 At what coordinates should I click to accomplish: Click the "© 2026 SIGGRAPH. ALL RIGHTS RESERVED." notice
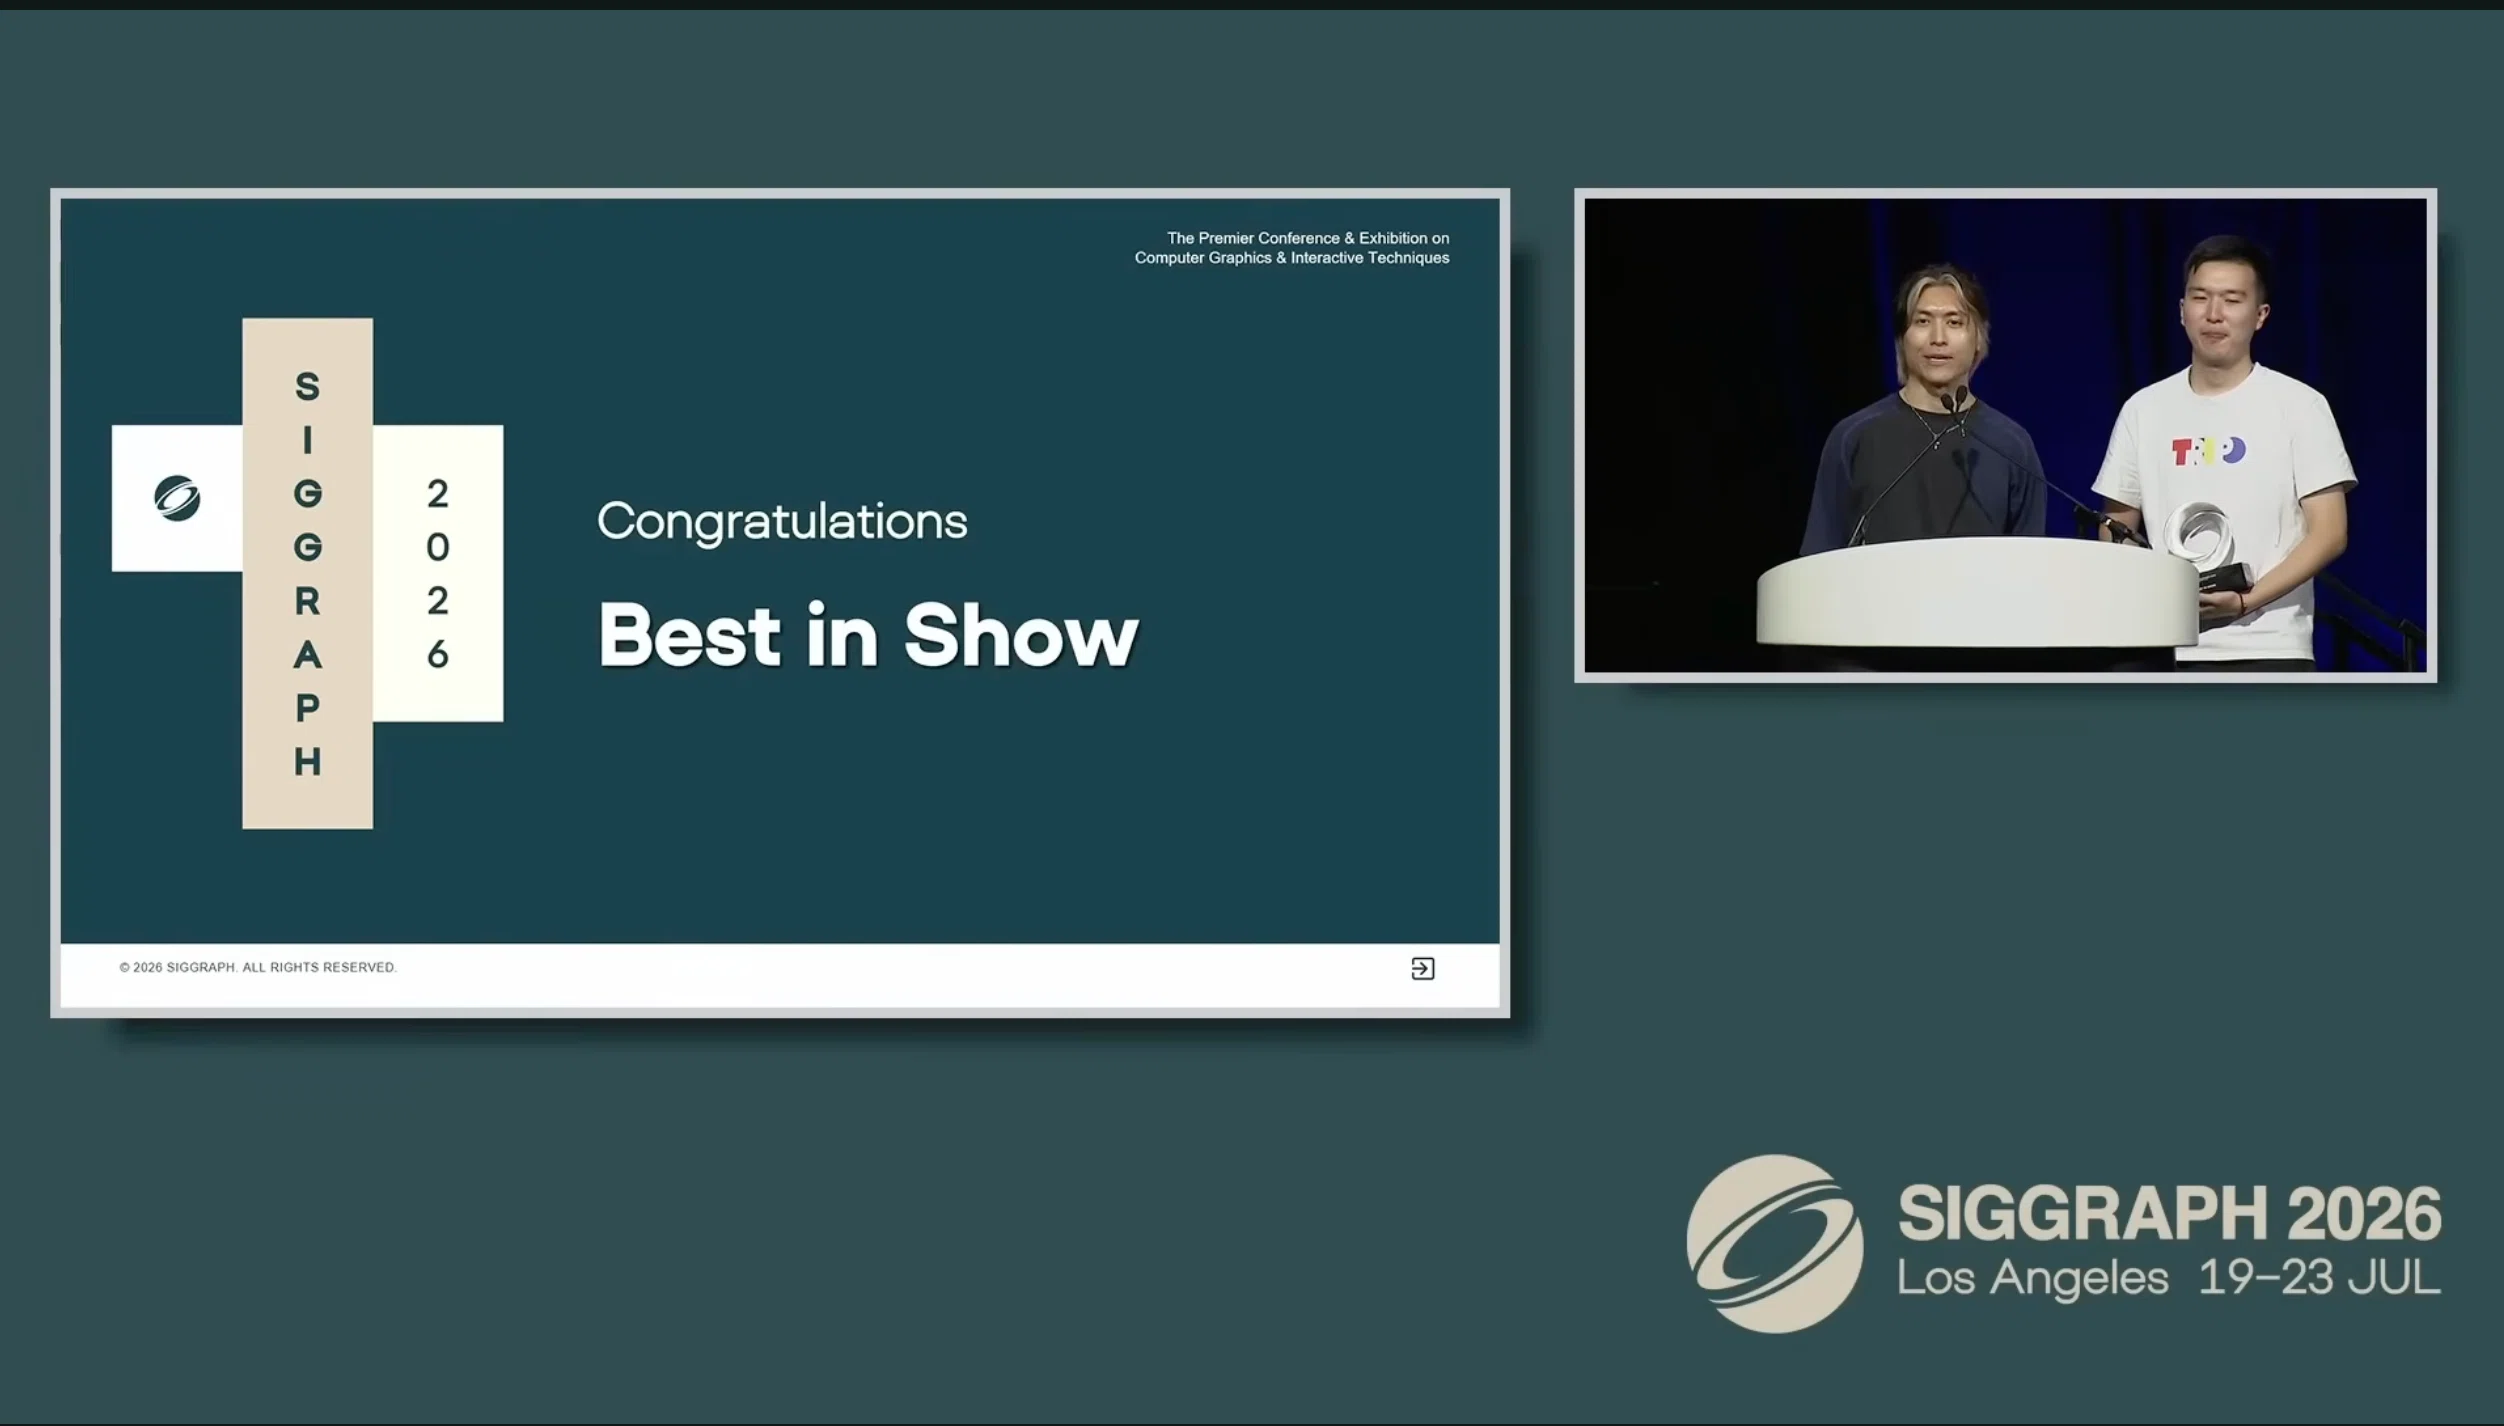point(258,967)
